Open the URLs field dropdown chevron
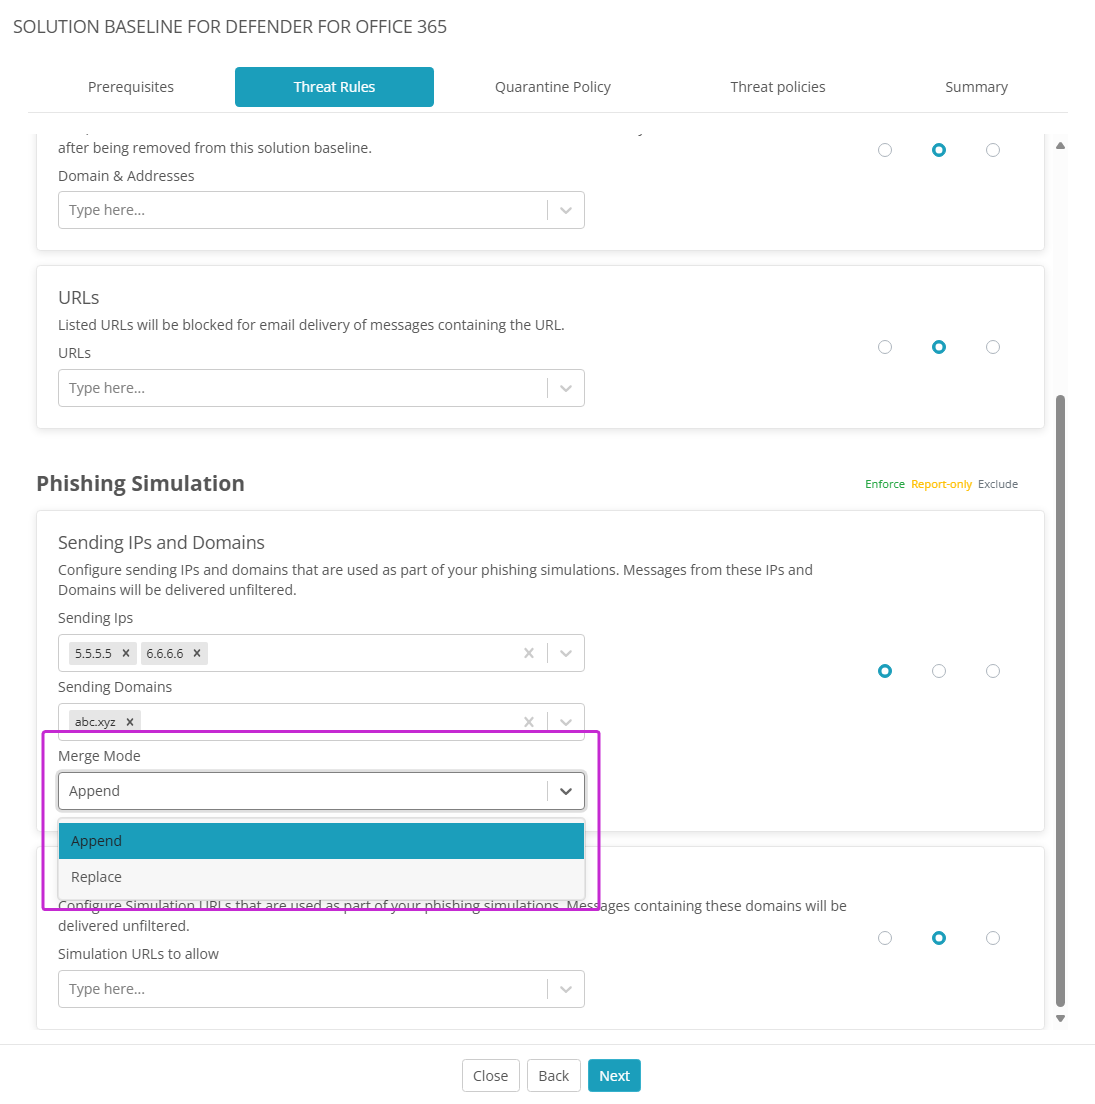The image size is (1095, 1104). point(566,388)
